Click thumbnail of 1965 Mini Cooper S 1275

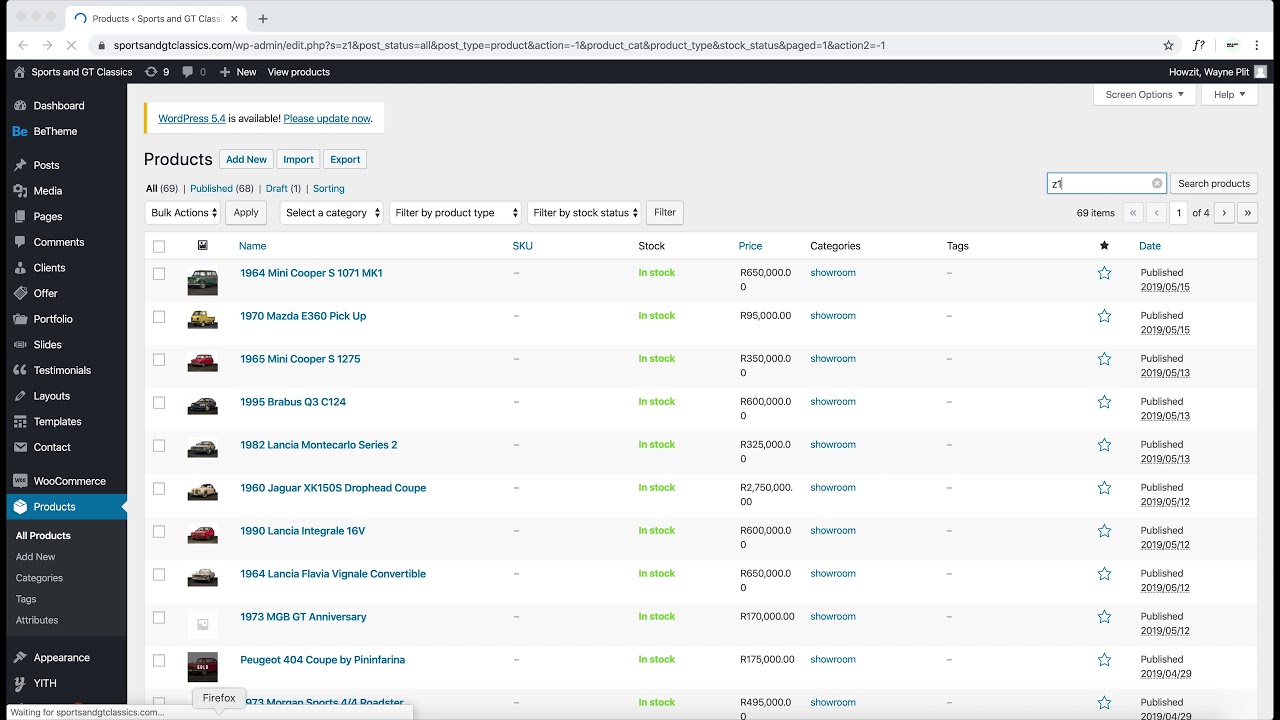pyautogui.click(x=202, y=361)
